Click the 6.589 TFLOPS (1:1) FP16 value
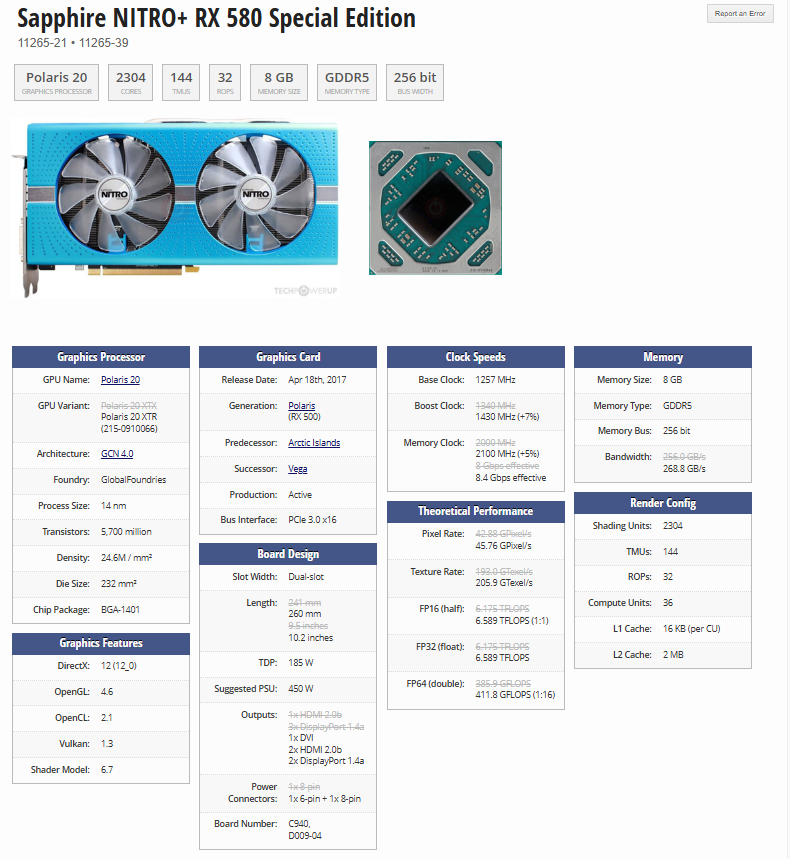The image size is (790, 859). pyautogui.click(x=512, y=621)
